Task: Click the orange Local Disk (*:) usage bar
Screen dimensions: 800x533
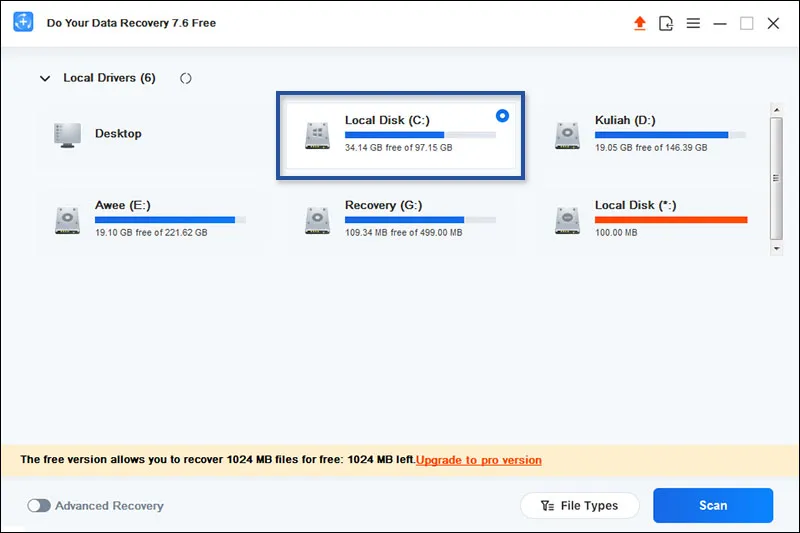Action: (x=671, y=219)
